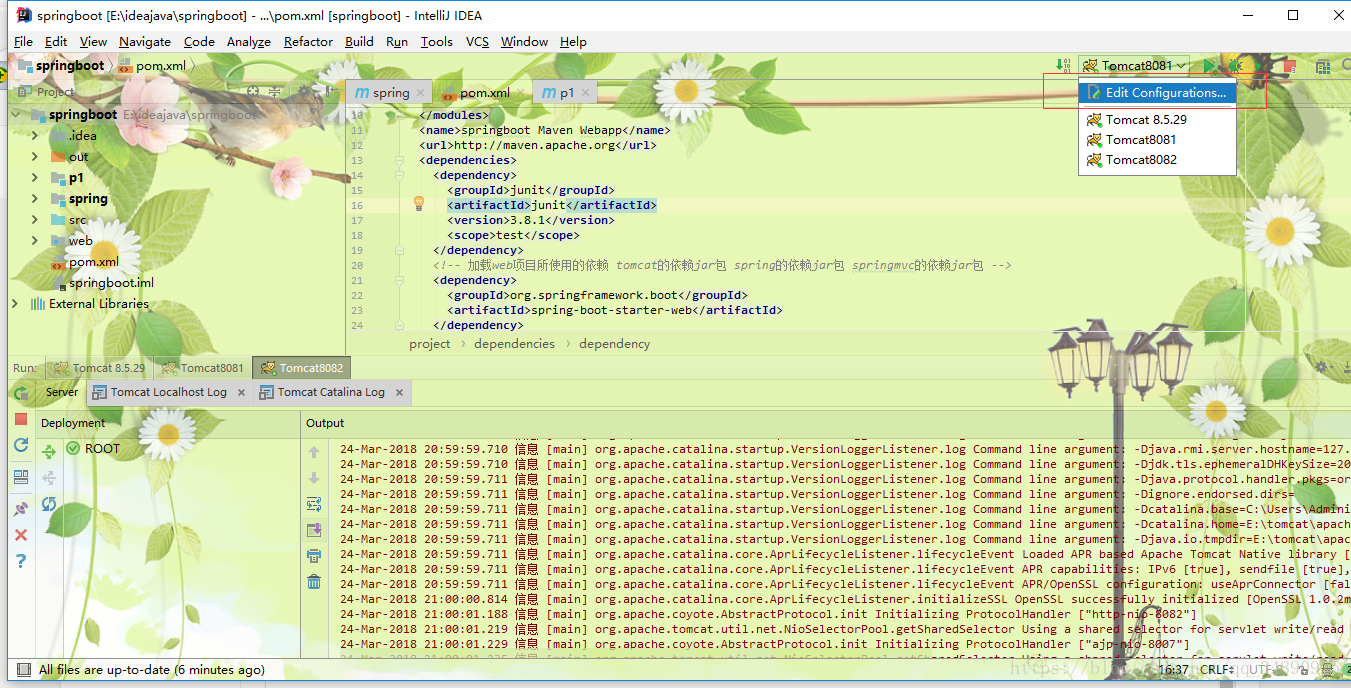Click the project breadcrumb below editor

(x=430, y=344)
